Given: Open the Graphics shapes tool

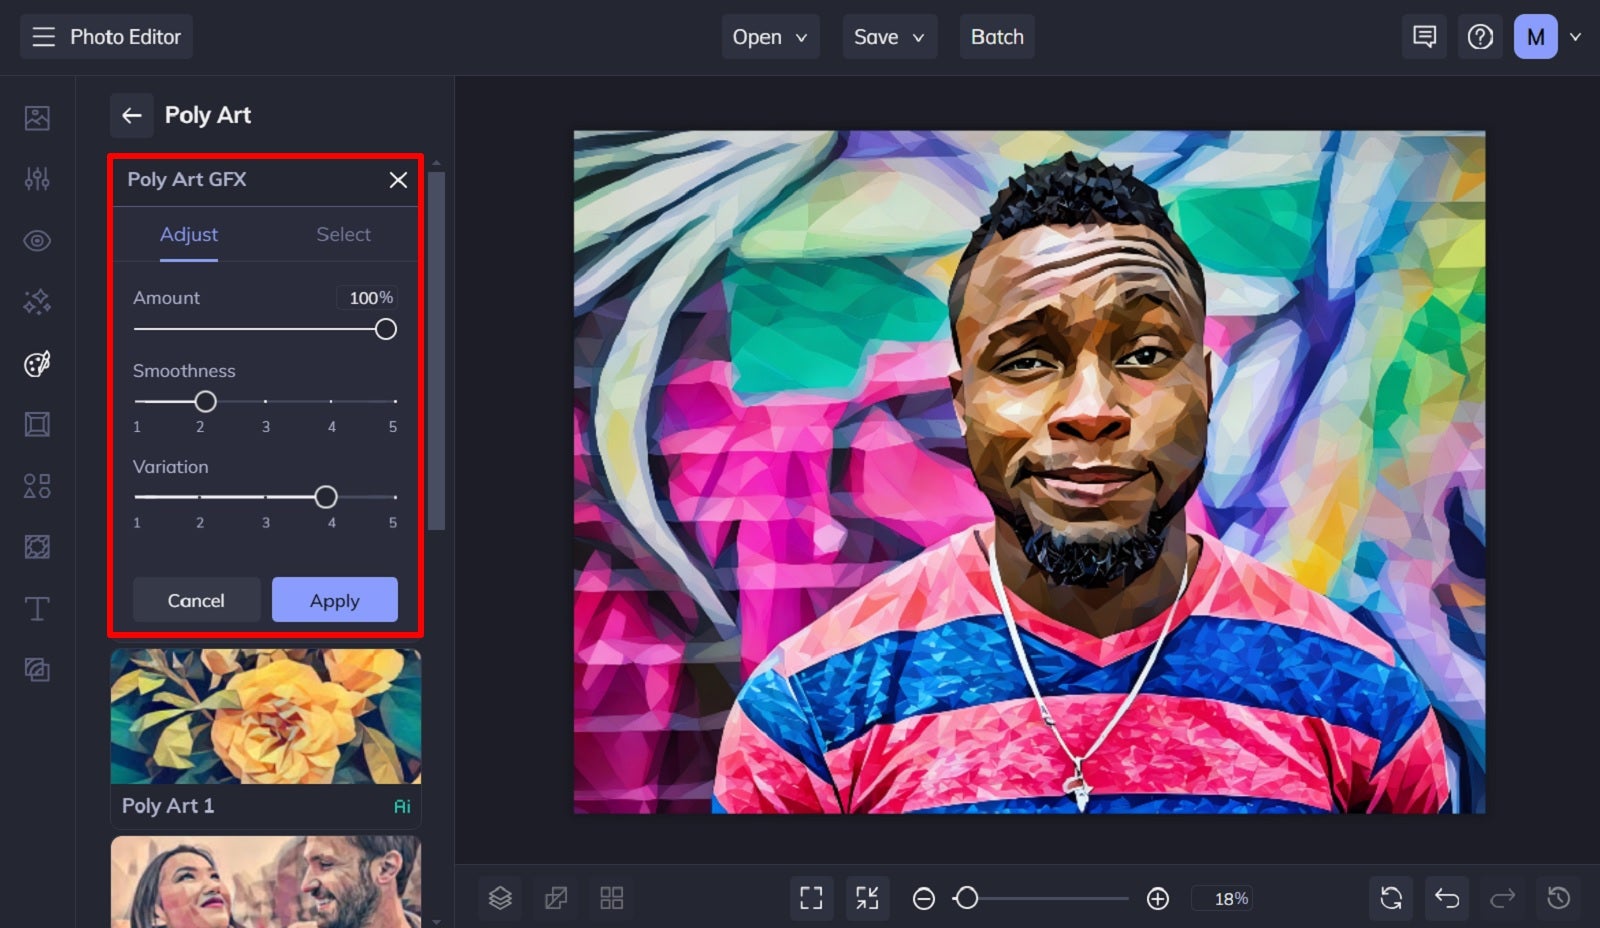Looking at the screenshot, I should tap(37, 485).
